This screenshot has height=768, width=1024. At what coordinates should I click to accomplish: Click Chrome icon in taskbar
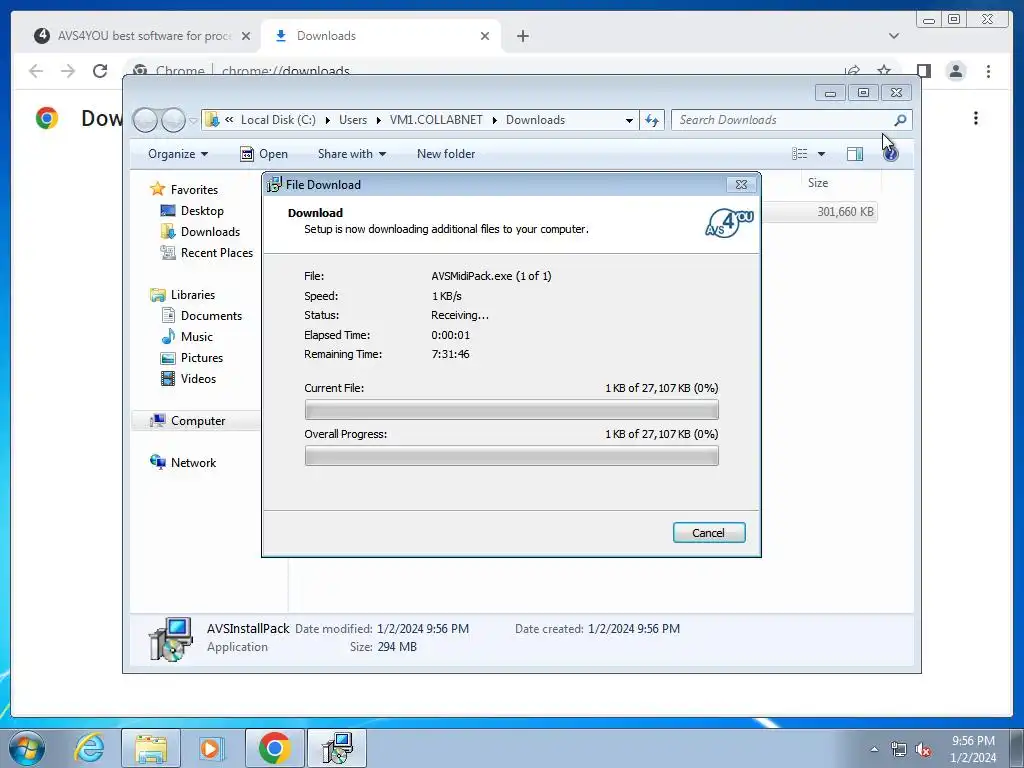pos(274,748)
